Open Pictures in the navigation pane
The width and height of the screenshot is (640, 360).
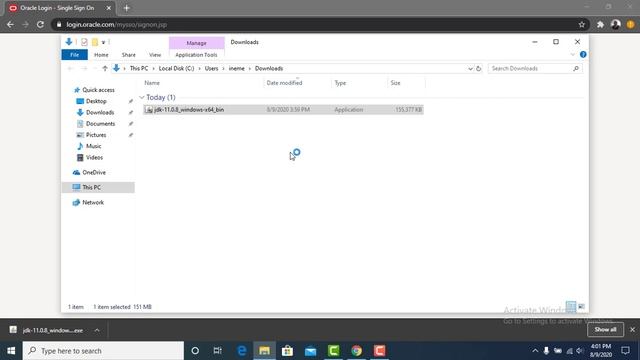click(96, 135)
